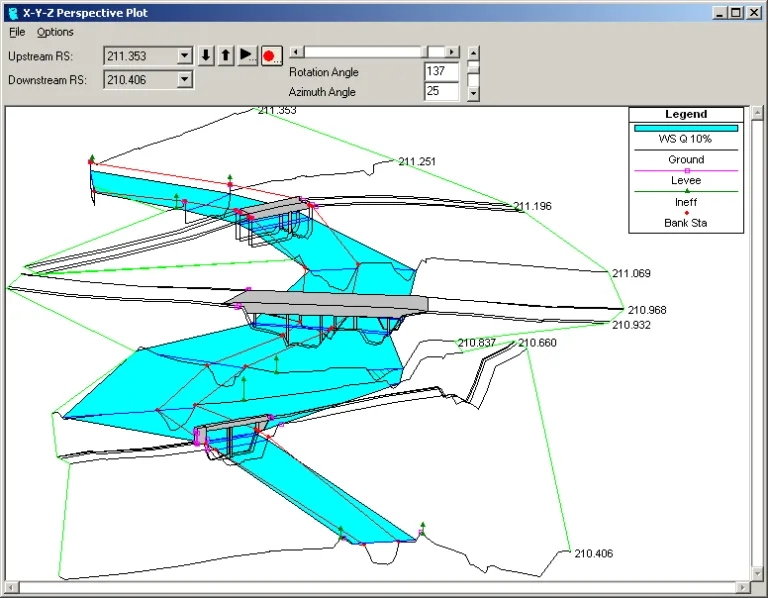Click the Ground legend entry
The image size is (768, 598).
686,159
